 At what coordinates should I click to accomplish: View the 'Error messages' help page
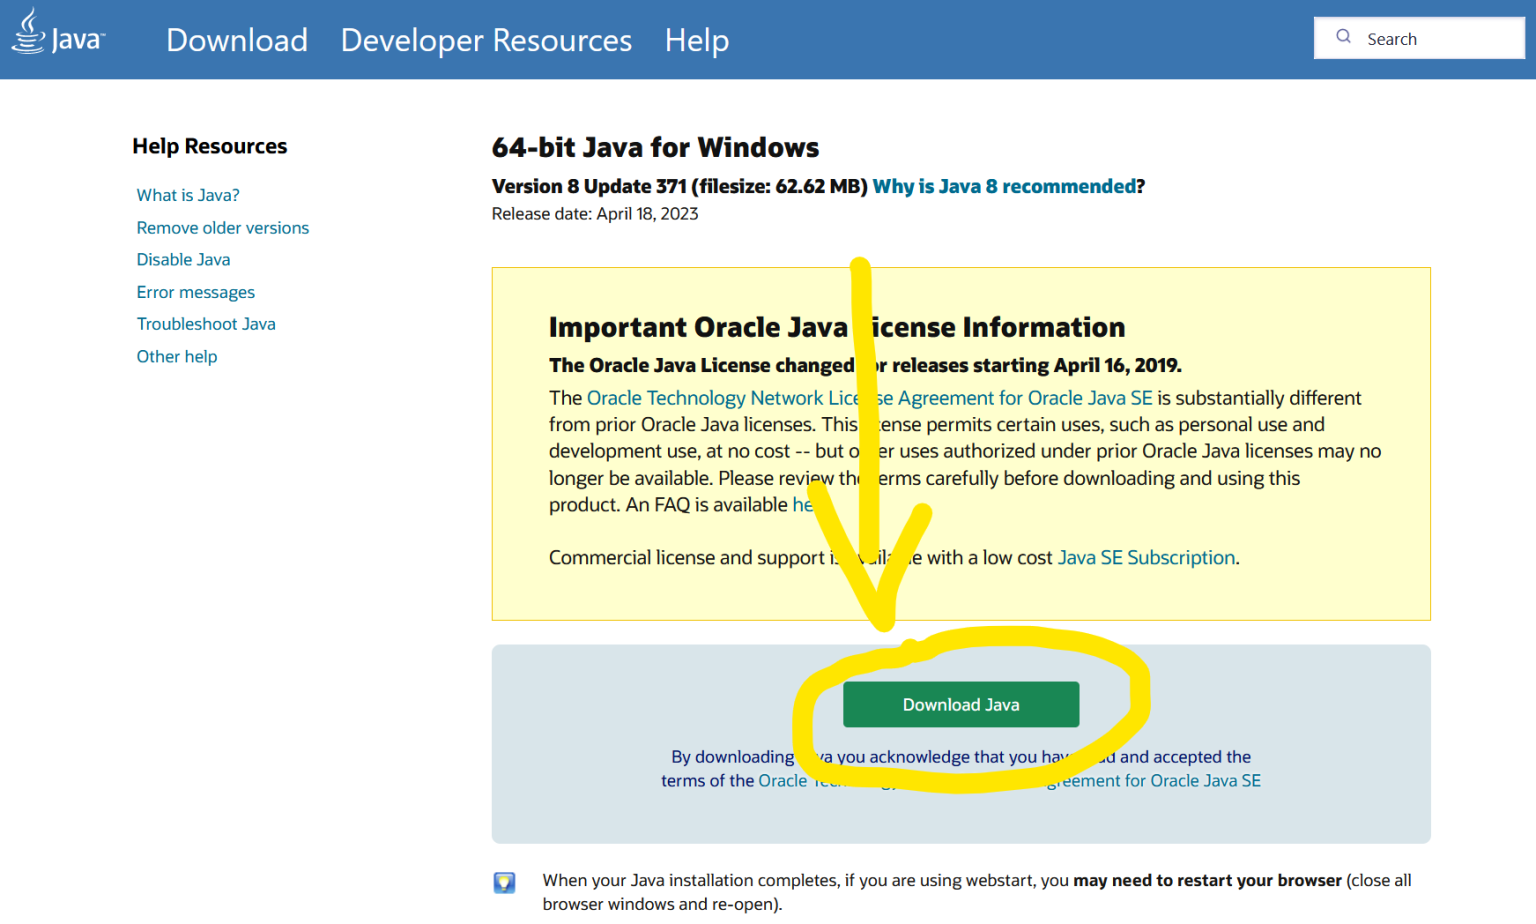(x=195, y=292)
